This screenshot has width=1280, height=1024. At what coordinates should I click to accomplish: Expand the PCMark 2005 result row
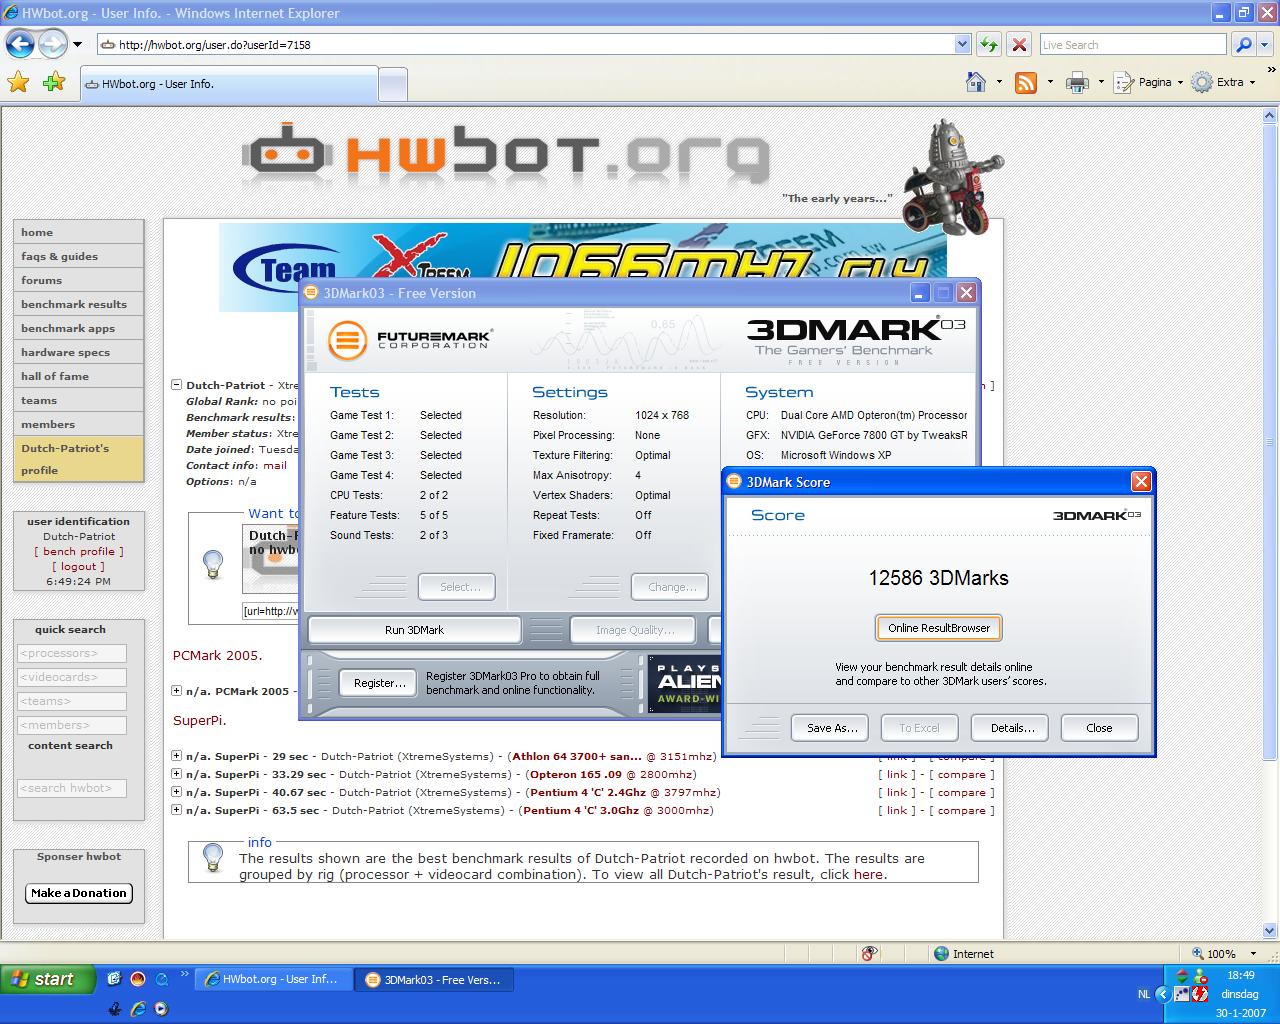pyautogui.click(x=177, y=690)
